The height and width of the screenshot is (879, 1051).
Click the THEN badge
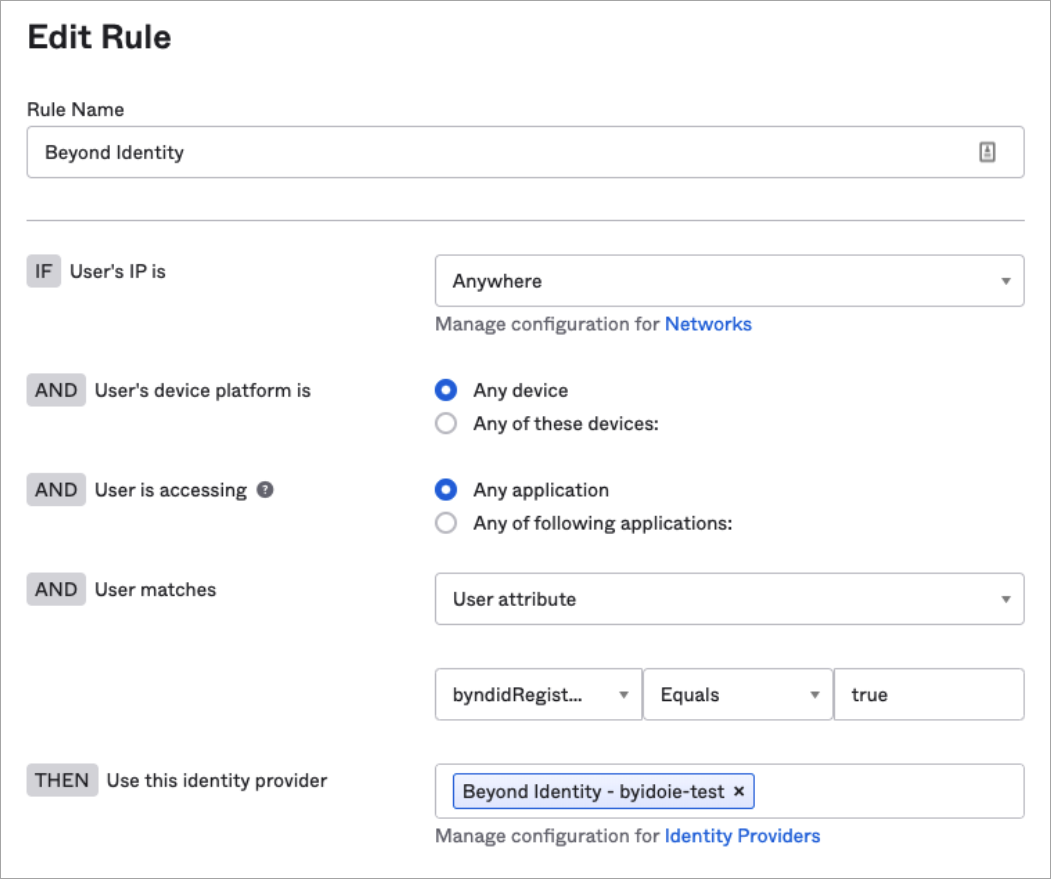tap(62, 780)
